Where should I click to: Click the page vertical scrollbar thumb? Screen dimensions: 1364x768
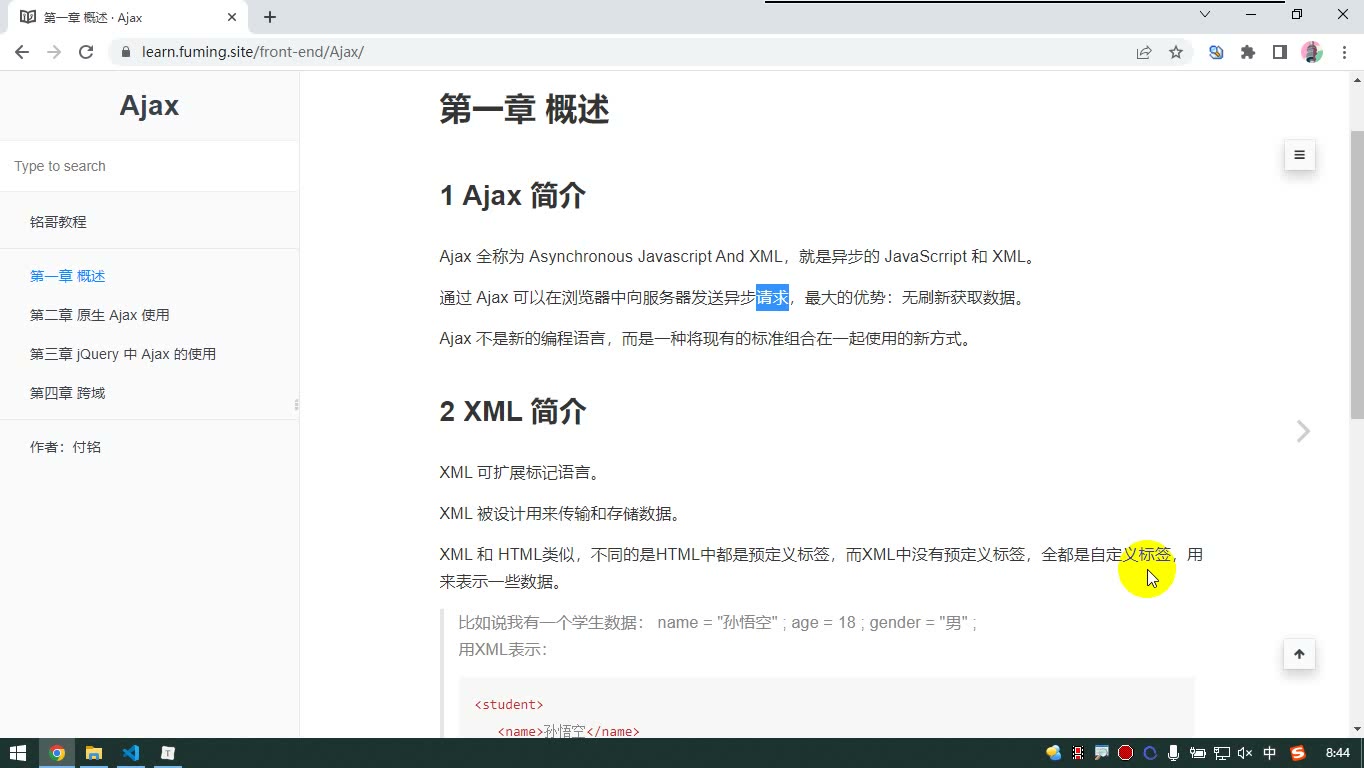pos(1357,275)
